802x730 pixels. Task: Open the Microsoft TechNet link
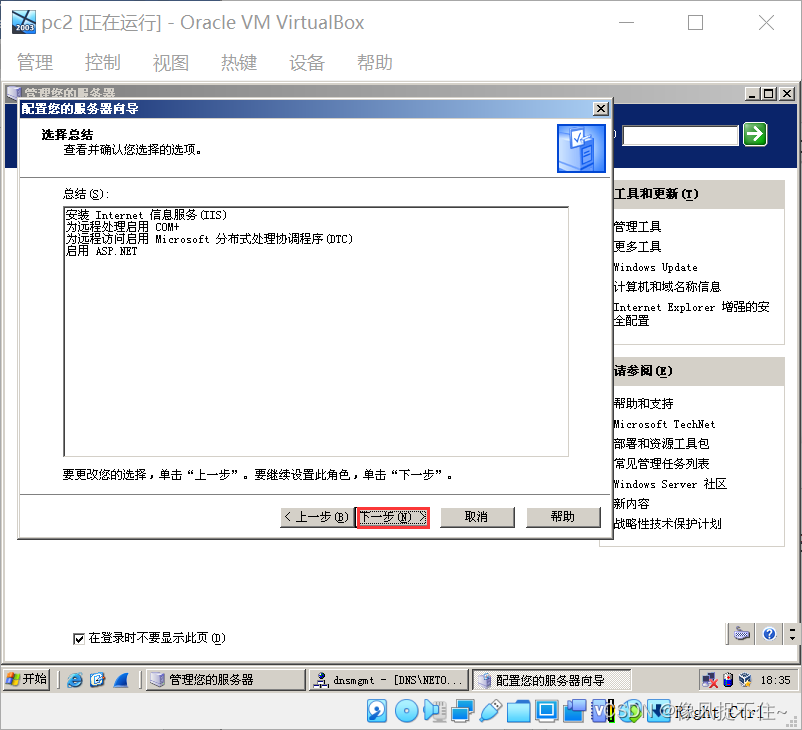(x=664, y=424)
